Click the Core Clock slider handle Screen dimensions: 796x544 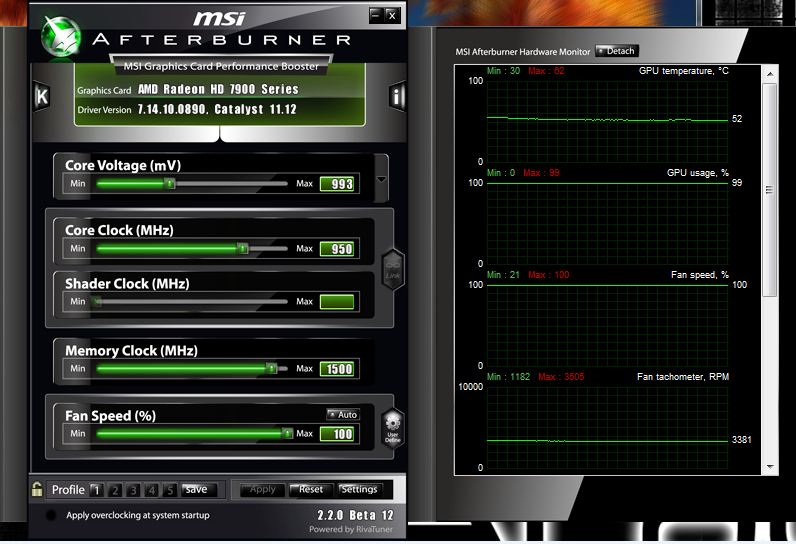pos(243,249)
